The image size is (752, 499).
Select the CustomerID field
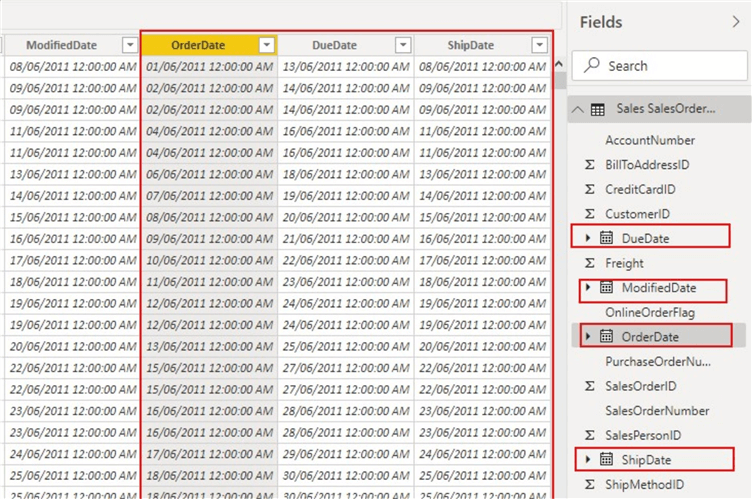point(637,214)
